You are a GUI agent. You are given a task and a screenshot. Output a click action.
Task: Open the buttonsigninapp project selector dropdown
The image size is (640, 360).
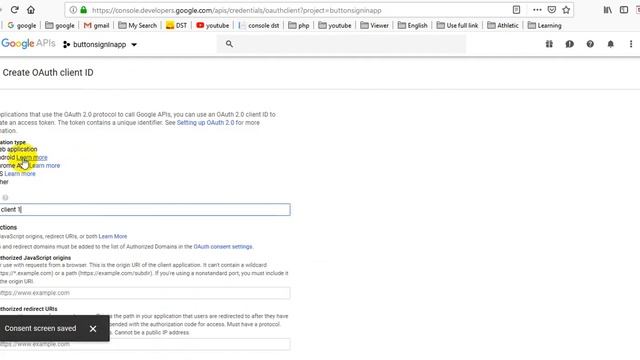(x=100, y=44)
